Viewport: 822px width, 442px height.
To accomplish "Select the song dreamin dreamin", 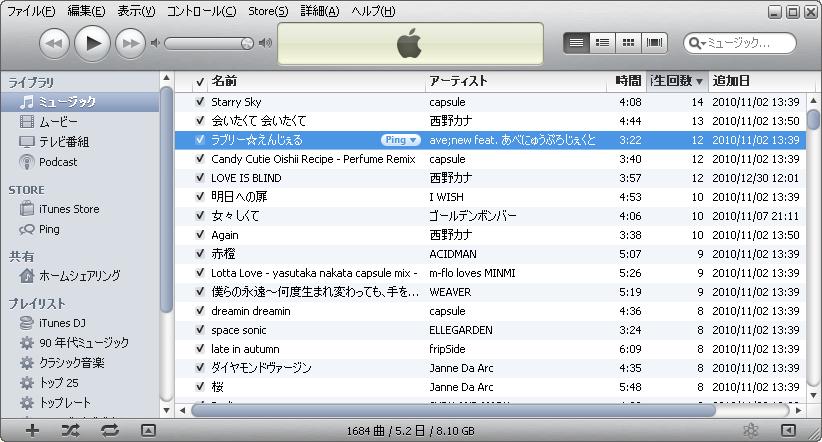I will 251,311.
